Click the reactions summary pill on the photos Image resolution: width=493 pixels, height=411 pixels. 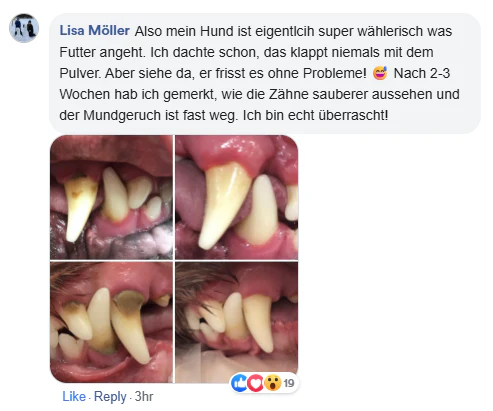pos(264,383)
